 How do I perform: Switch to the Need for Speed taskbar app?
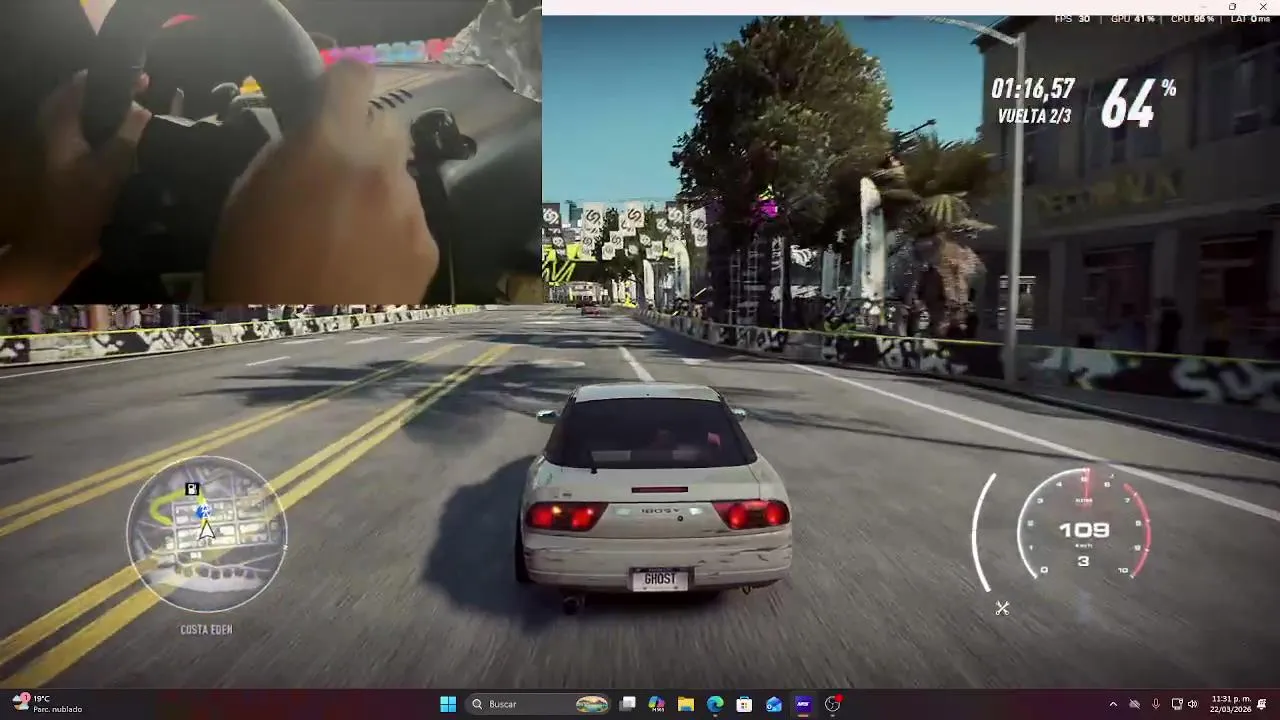(x=803, y=704)
